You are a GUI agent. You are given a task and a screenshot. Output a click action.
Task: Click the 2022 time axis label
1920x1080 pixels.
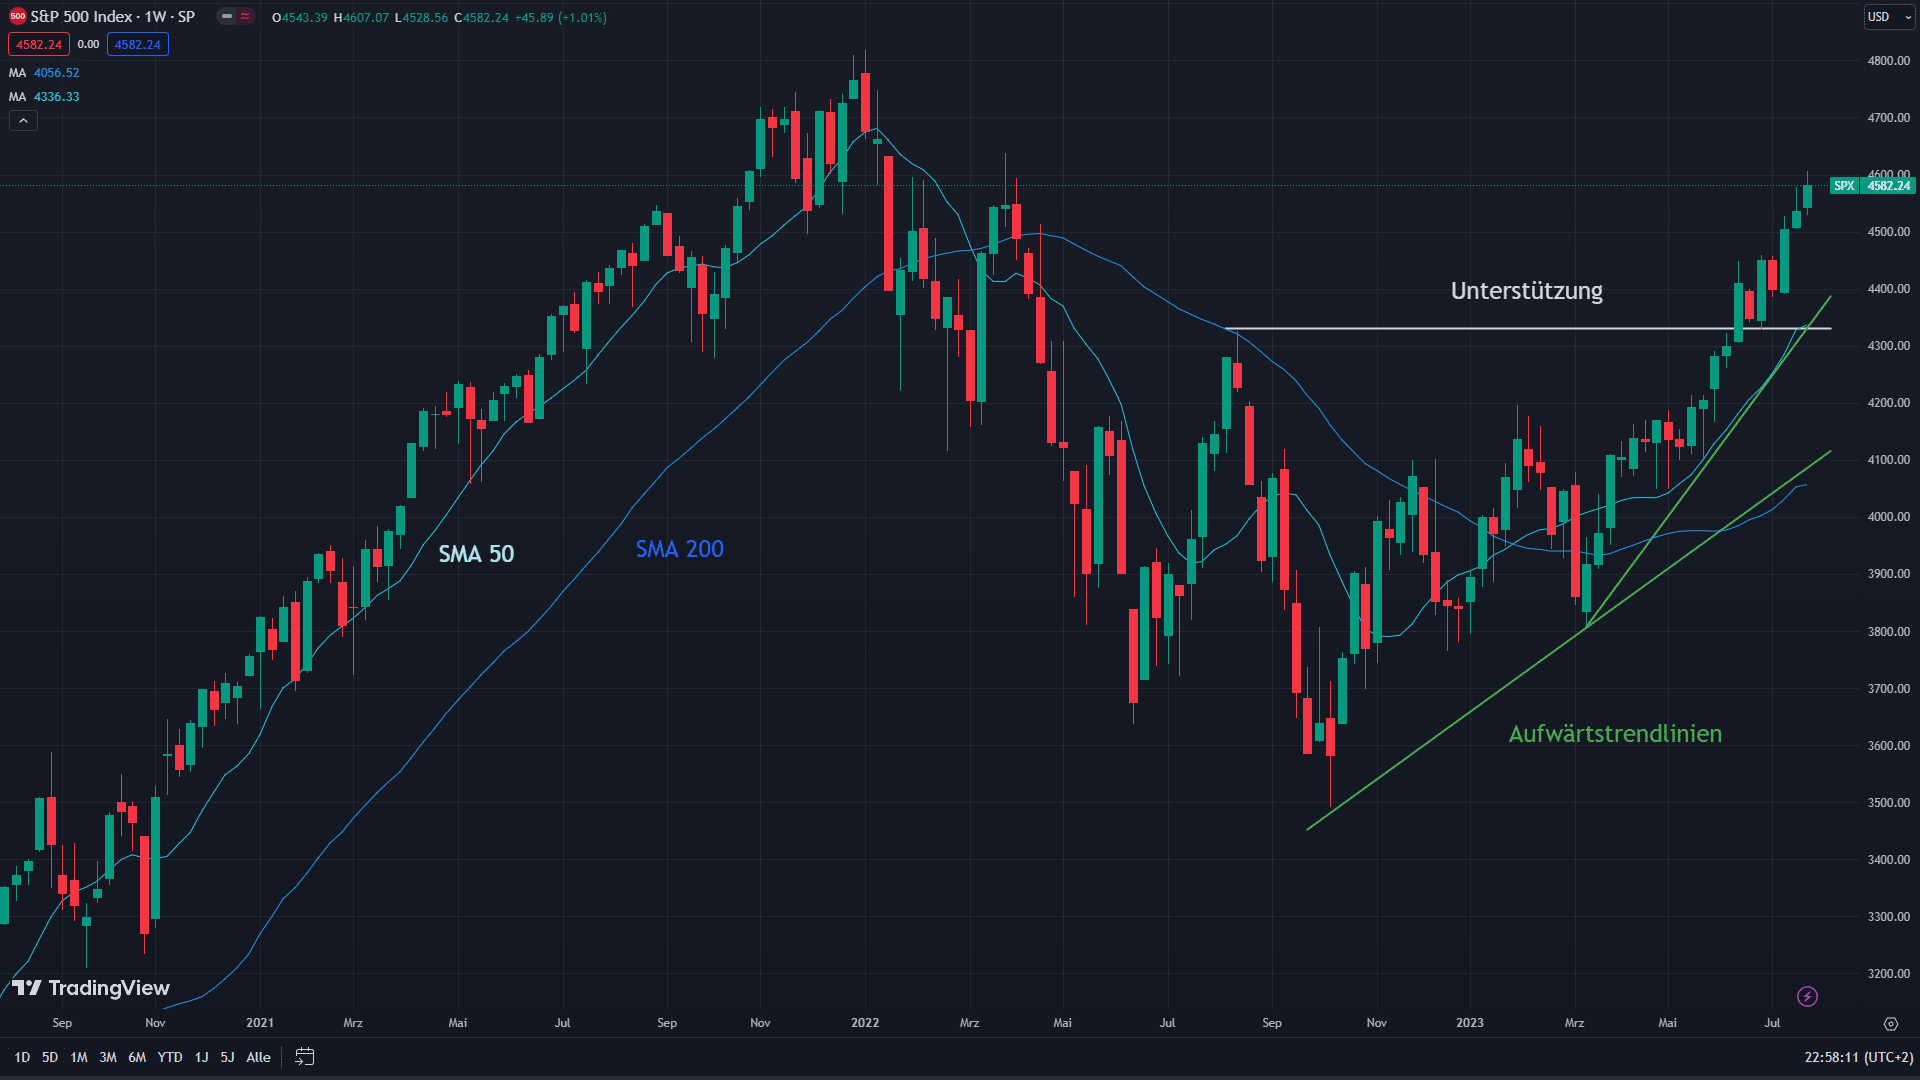(x=865, y=1023)
